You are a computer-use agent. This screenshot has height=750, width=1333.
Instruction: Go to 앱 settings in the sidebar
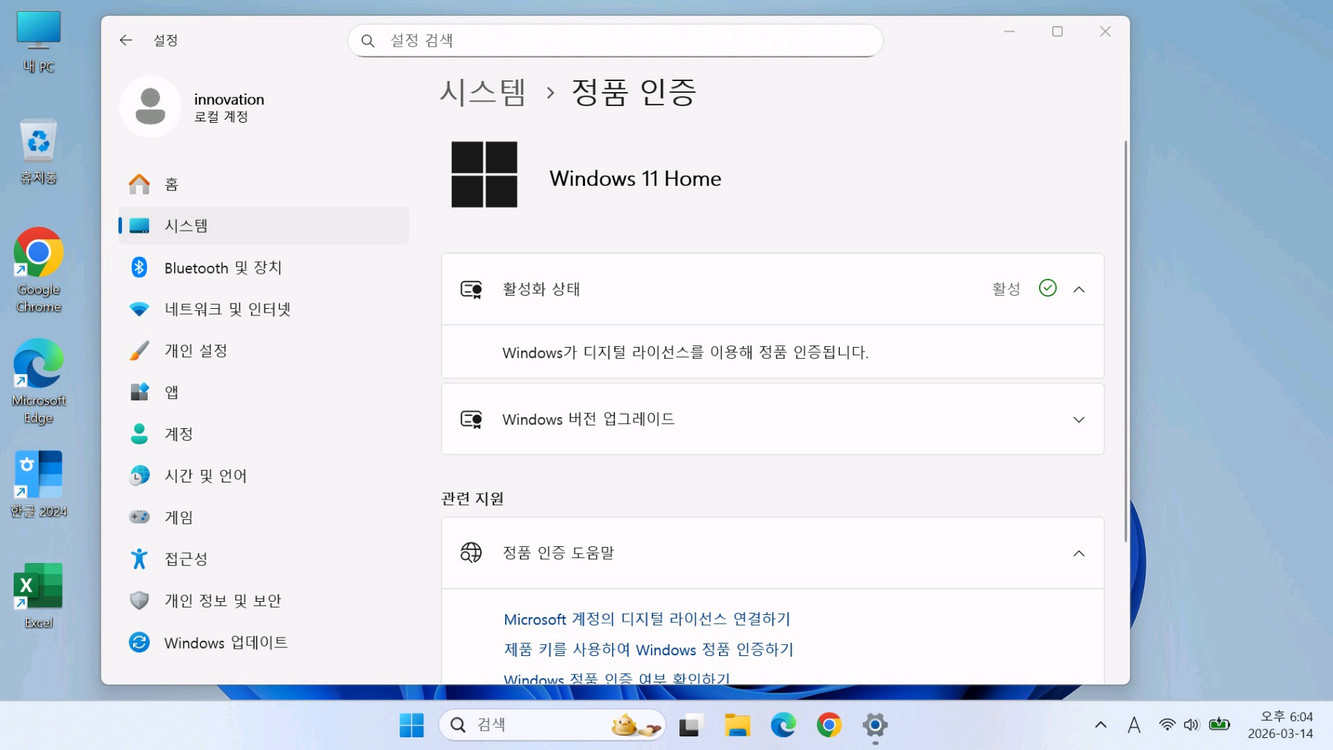point(170,392)
